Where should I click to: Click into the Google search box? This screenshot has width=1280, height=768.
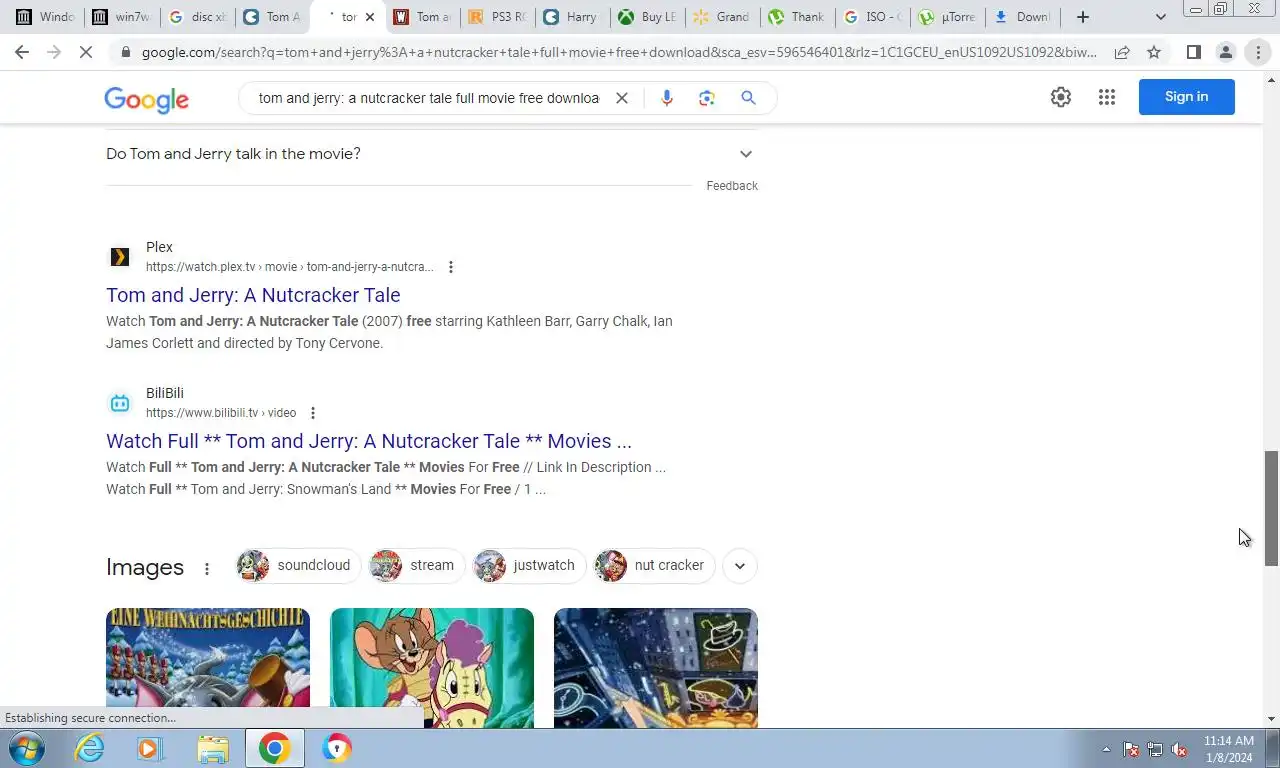tap(428, 98)
